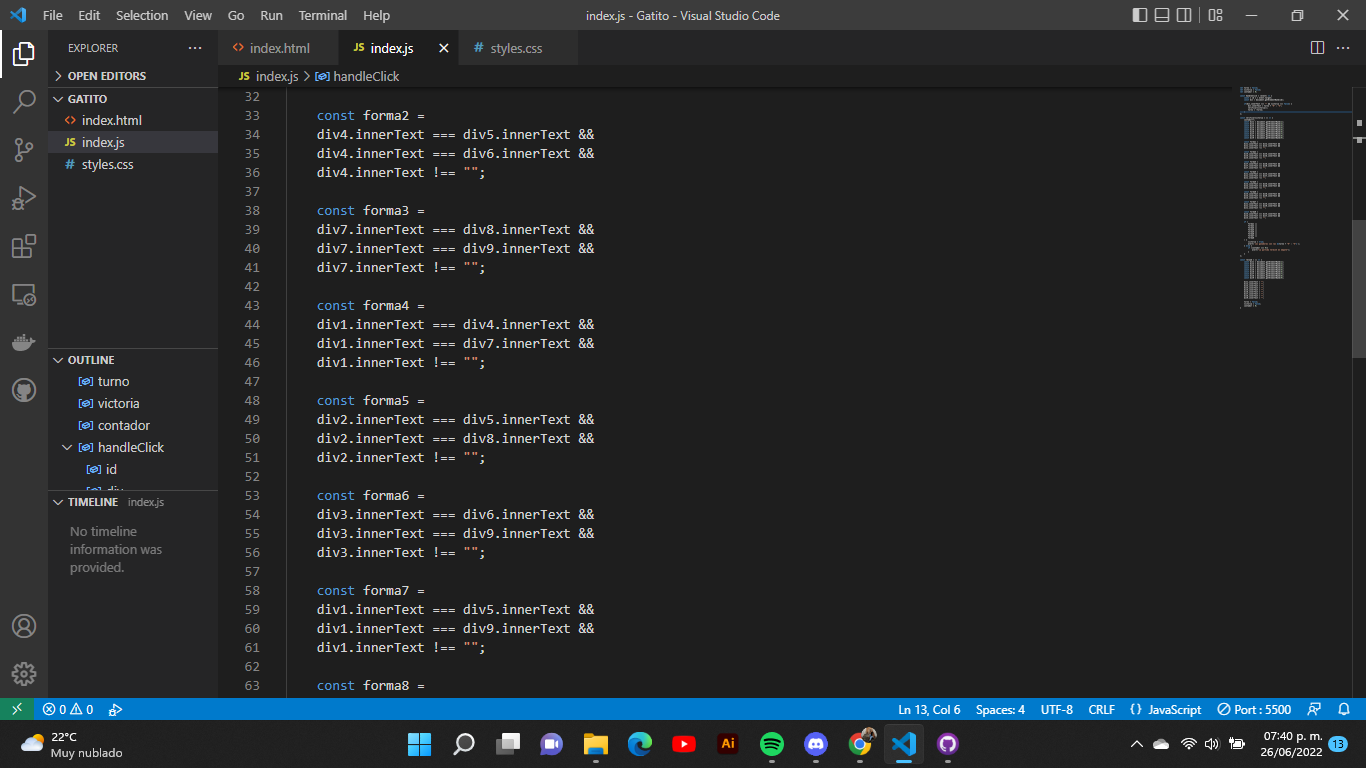1366x768 pixels.
Task: Toggle the Panel layout button
Action: [1162, 15]
